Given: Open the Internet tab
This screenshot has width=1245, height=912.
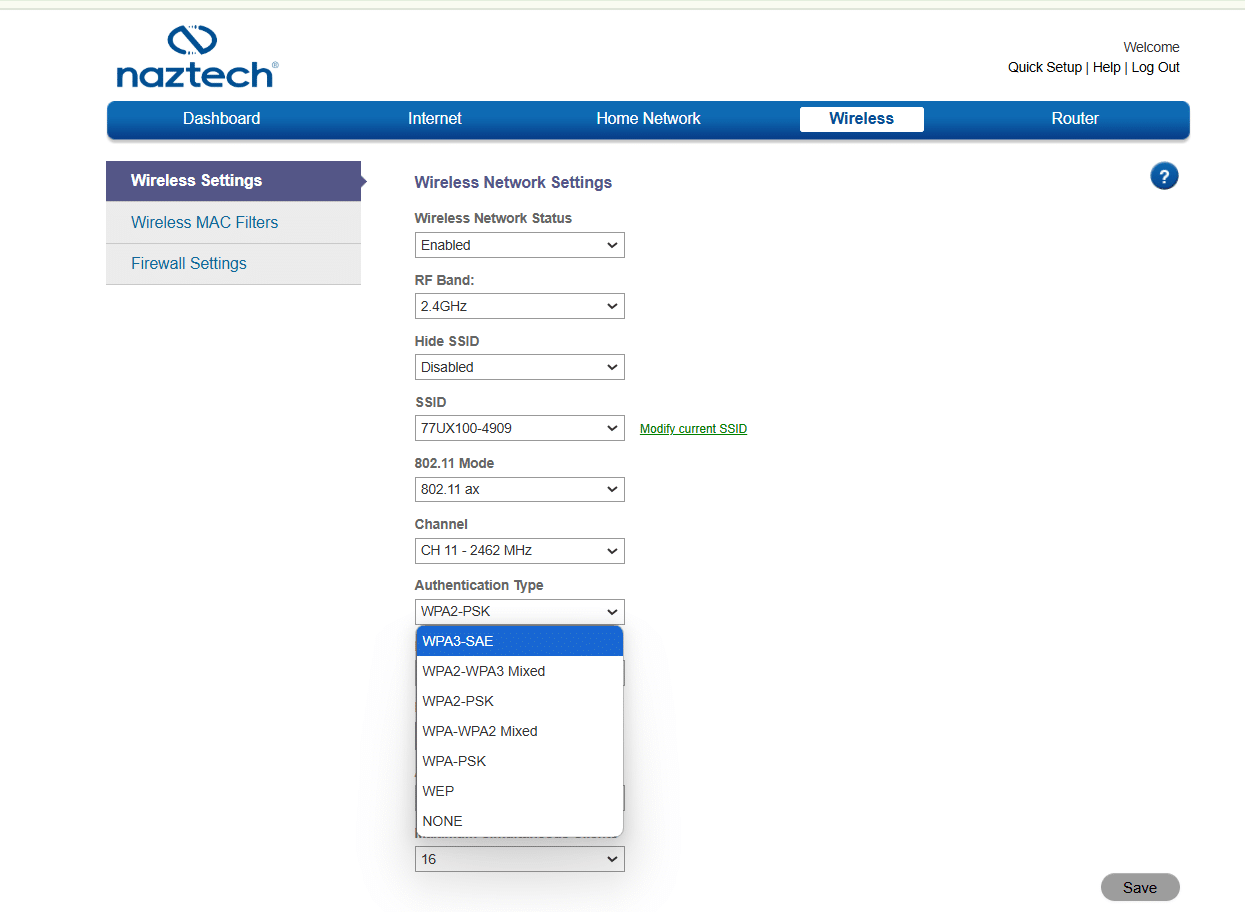Looking at the screenshot, I should [434, 119].
